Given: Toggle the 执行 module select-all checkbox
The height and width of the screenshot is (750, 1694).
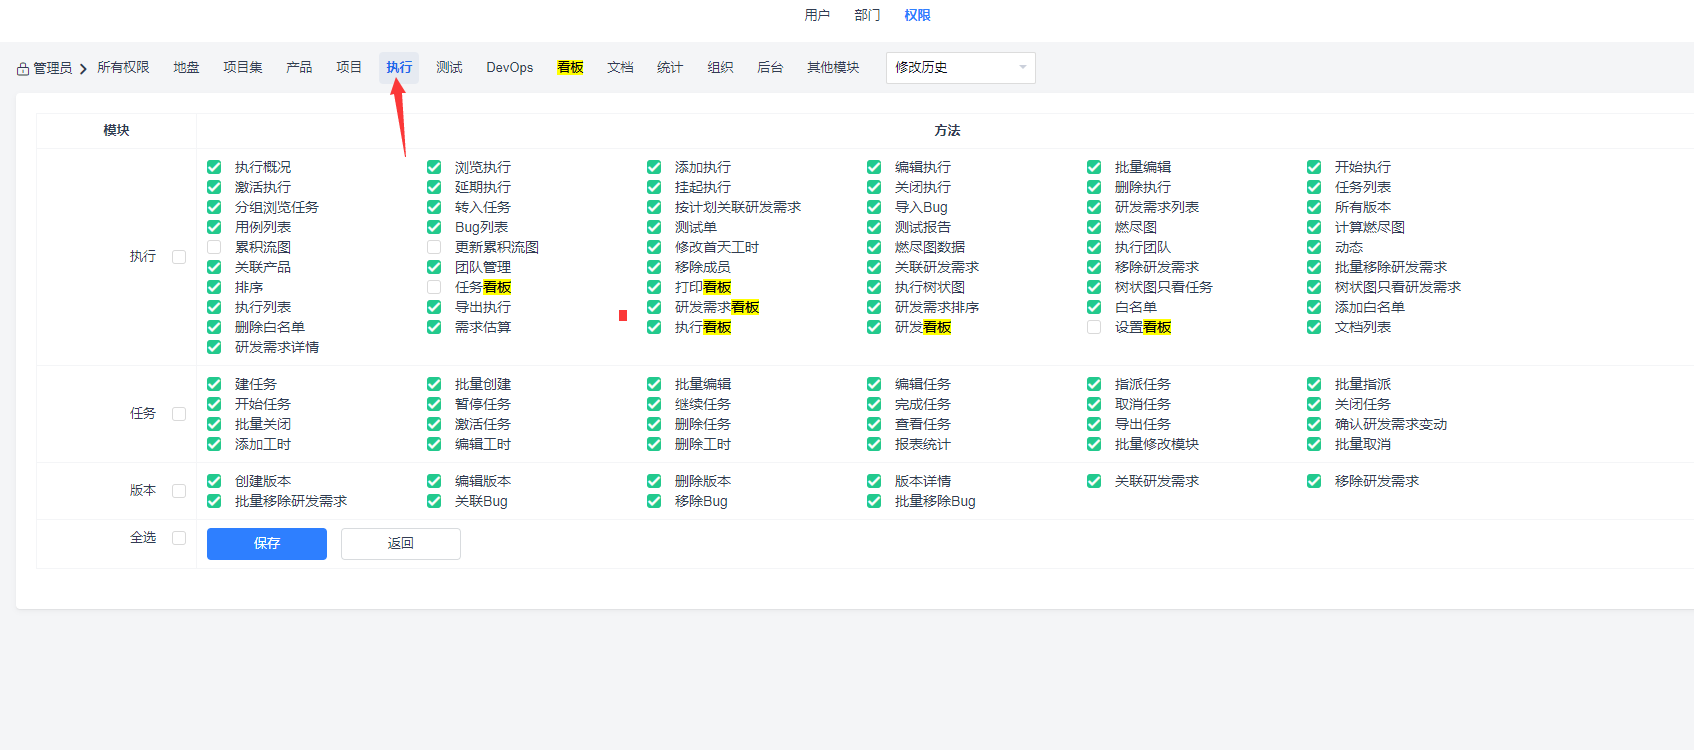Looking at the screenshot, I should [x=179, y=257].
